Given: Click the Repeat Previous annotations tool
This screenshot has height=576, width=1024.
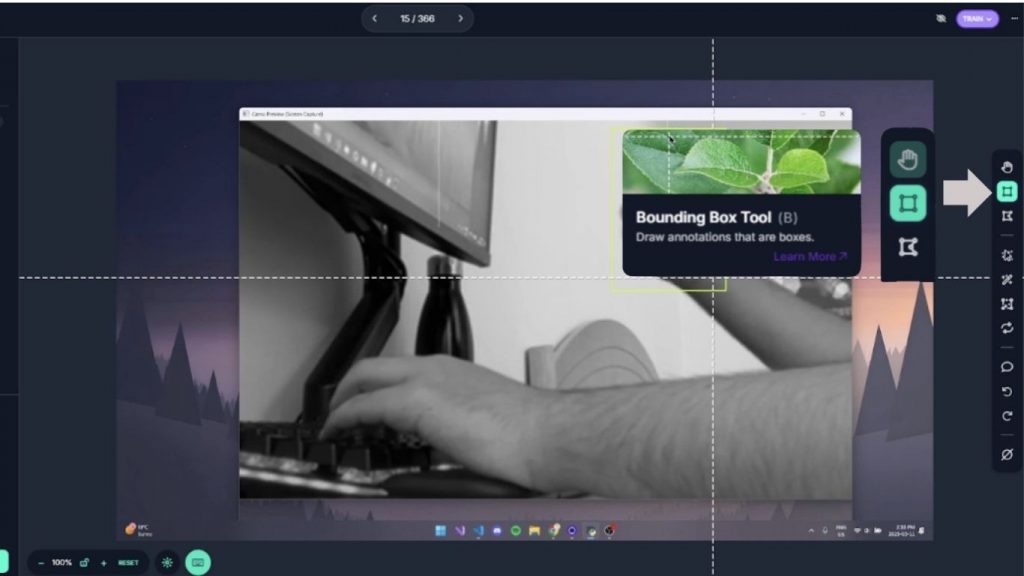Looking at the screenshot, I should [x=1007, y=329].
